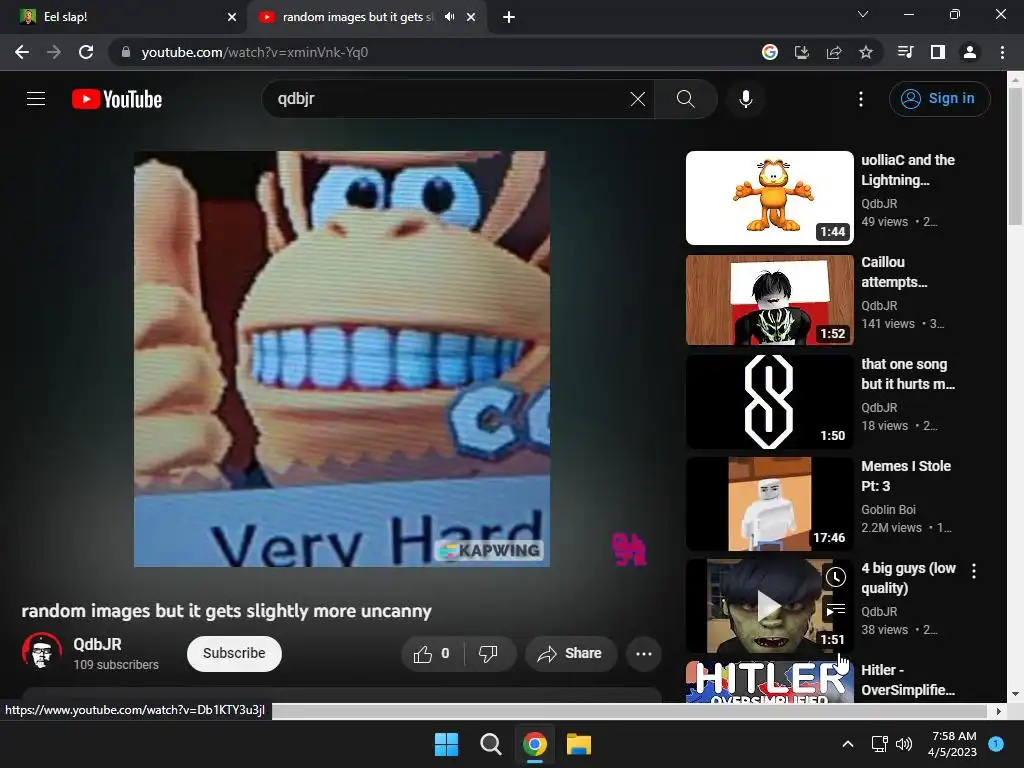Viewport: 1024px width, 768px height.
Task: Clear the search box text with X
Action: point(637,99)
